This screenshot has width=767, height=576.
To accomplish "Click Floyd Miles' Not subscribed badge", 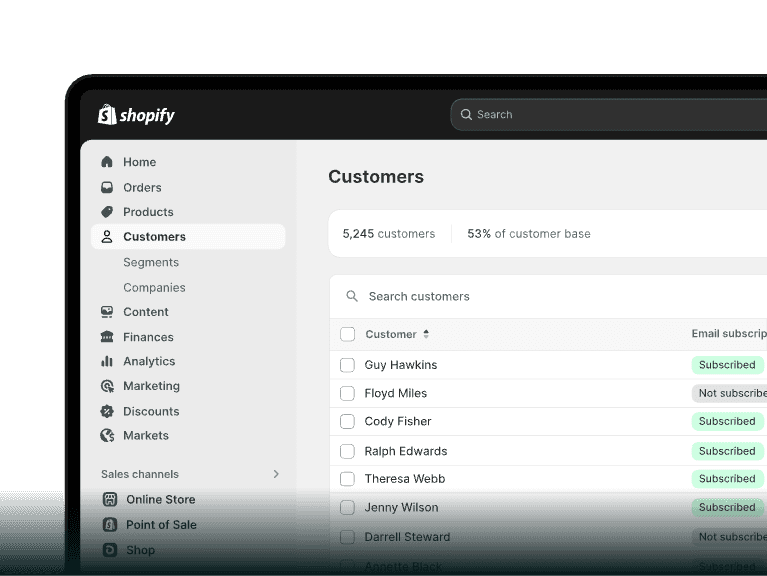I will [729, 393].
